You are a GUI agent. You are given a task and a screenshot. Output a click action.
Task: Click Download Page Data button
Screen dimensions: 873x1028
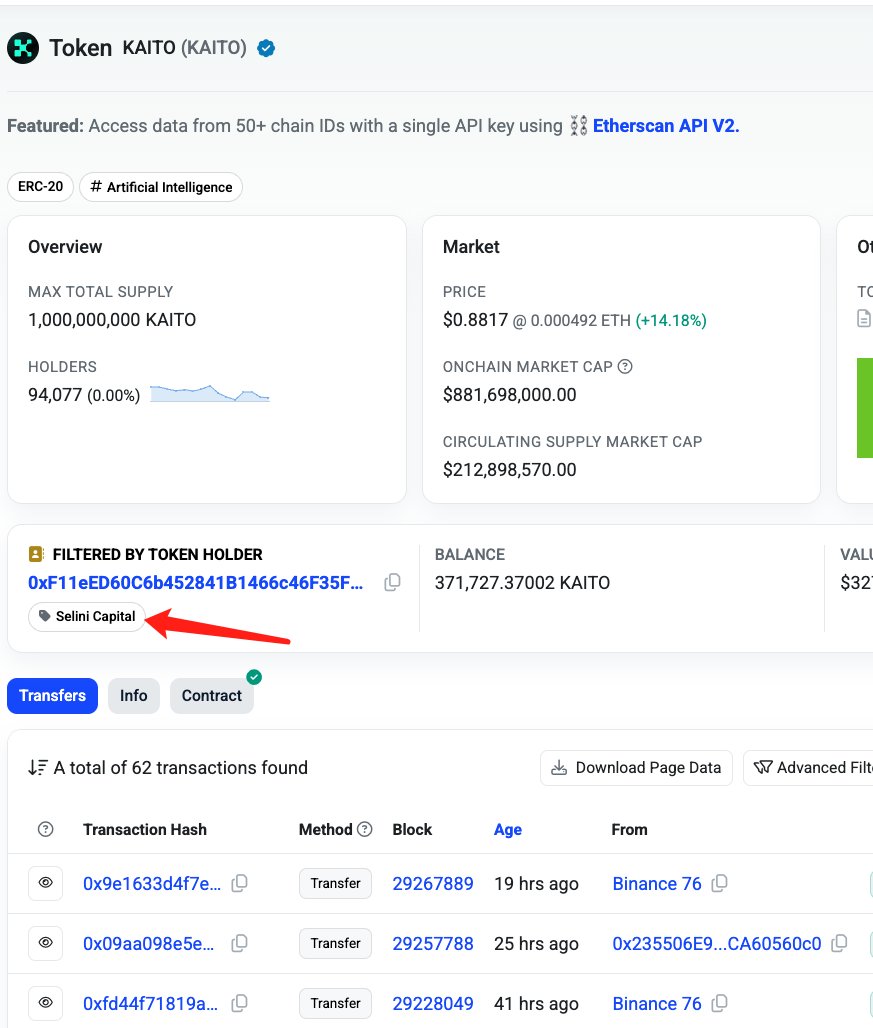[x=636, y=768]
